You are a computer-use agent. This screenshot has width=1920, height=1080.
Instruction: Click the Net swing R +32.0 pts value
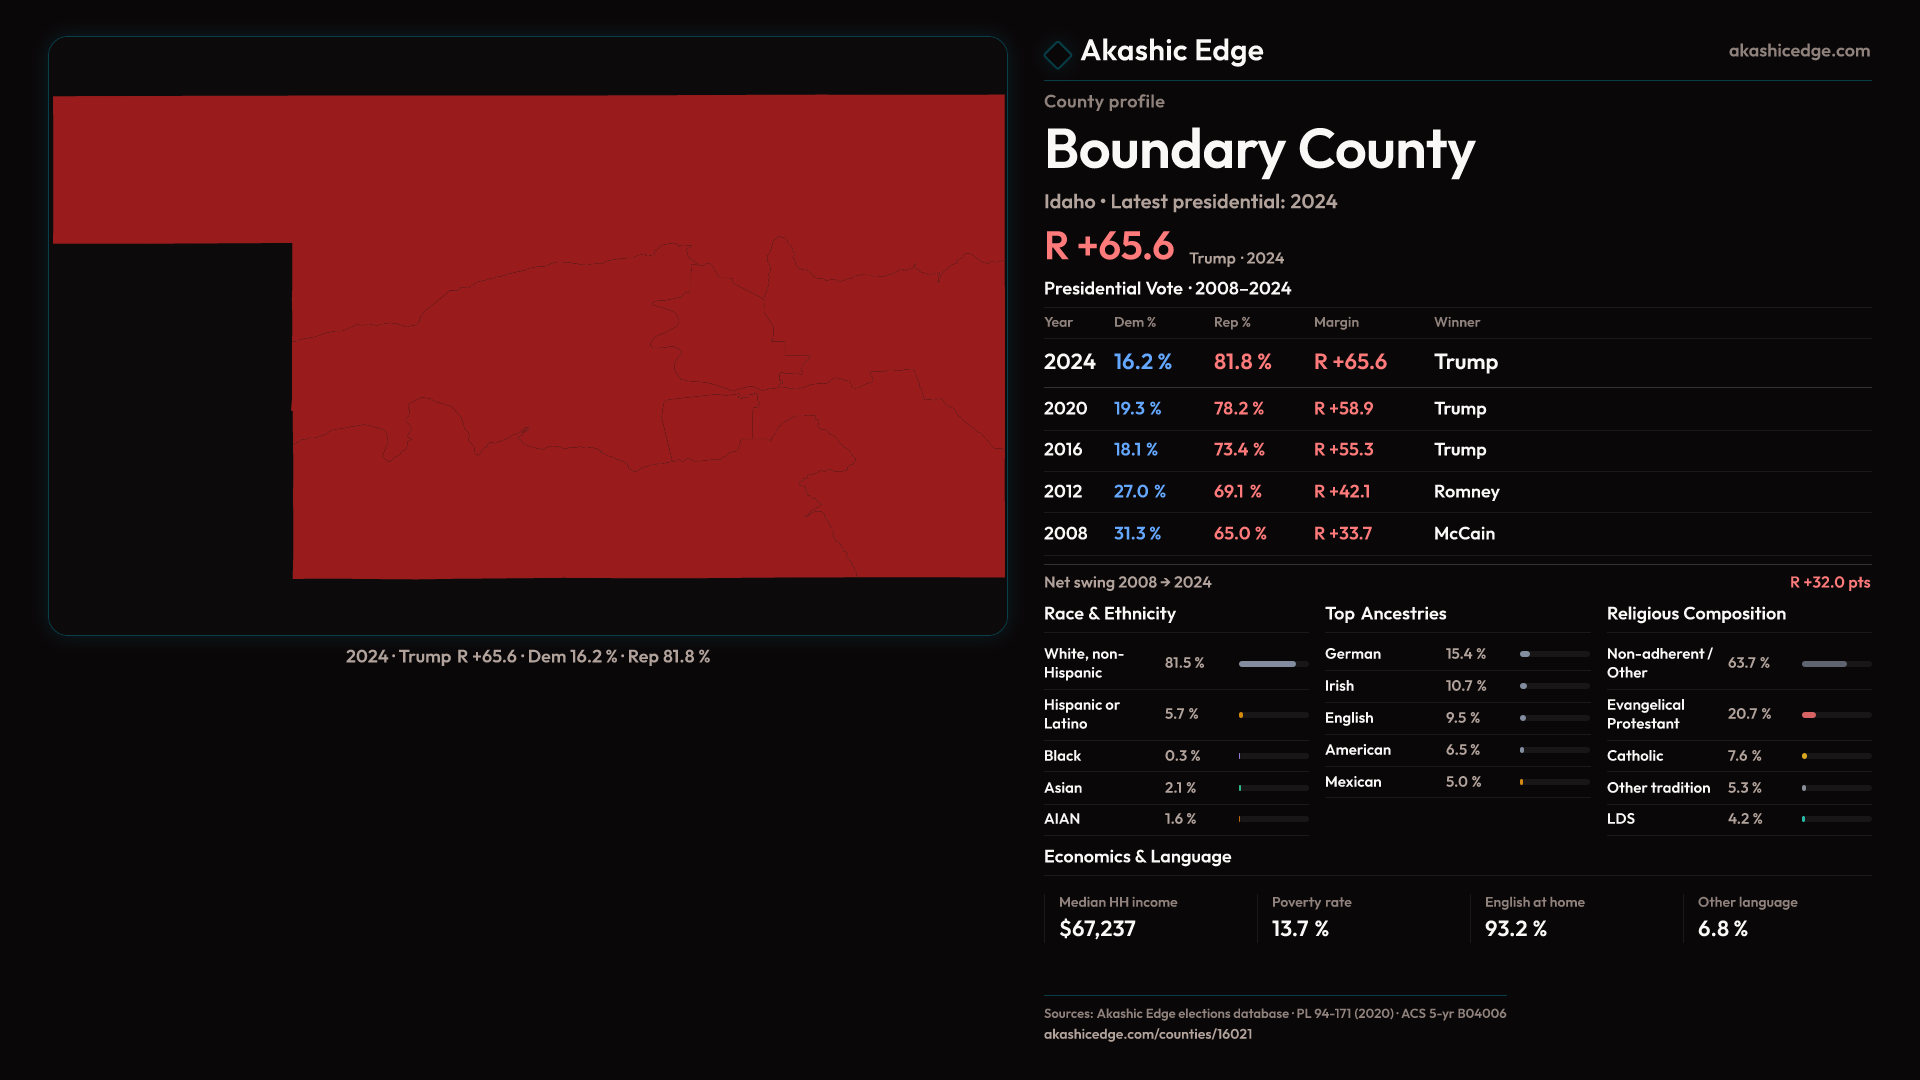click(1829, 582)
